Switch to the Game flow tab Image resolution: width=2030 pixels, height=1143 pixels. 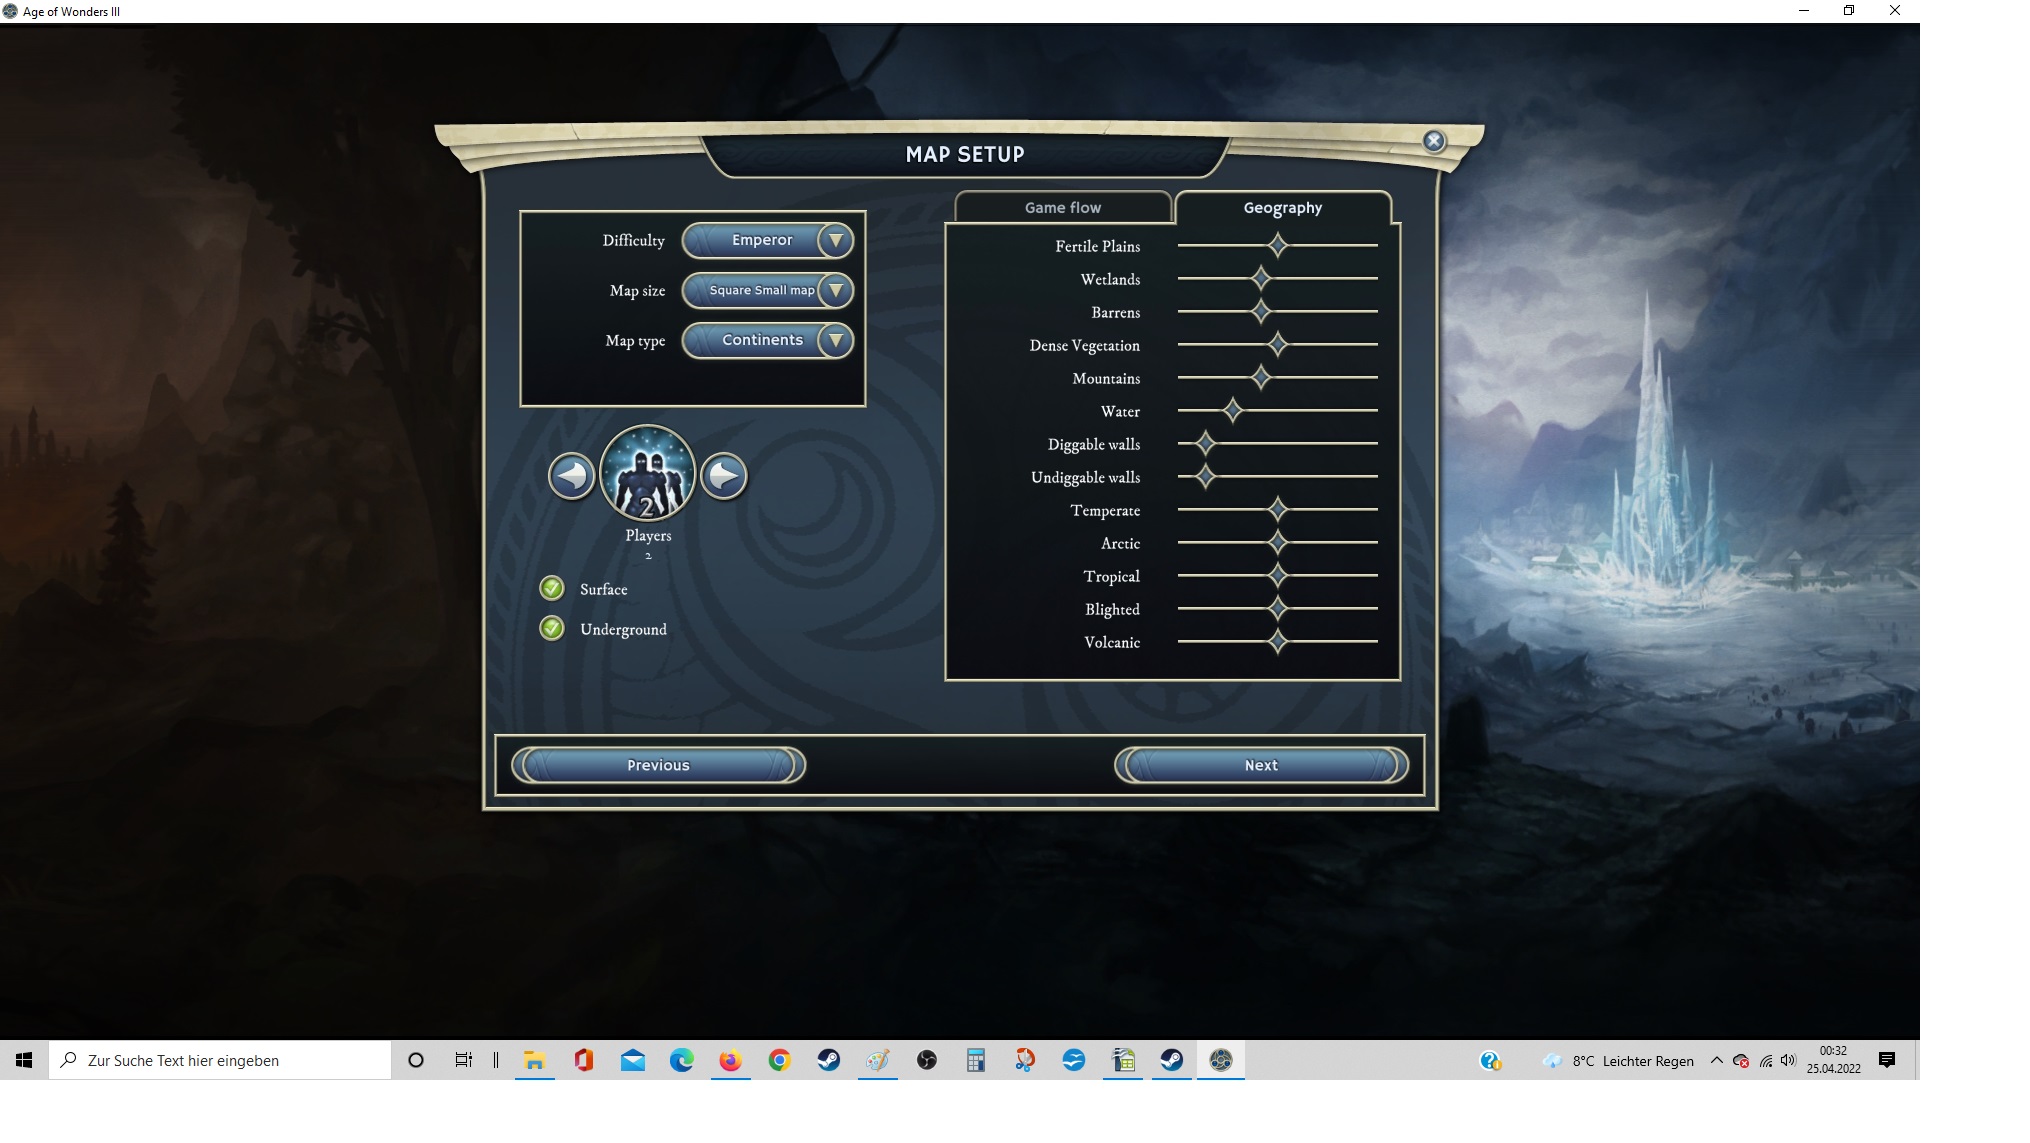click(x=1062, y=207)
